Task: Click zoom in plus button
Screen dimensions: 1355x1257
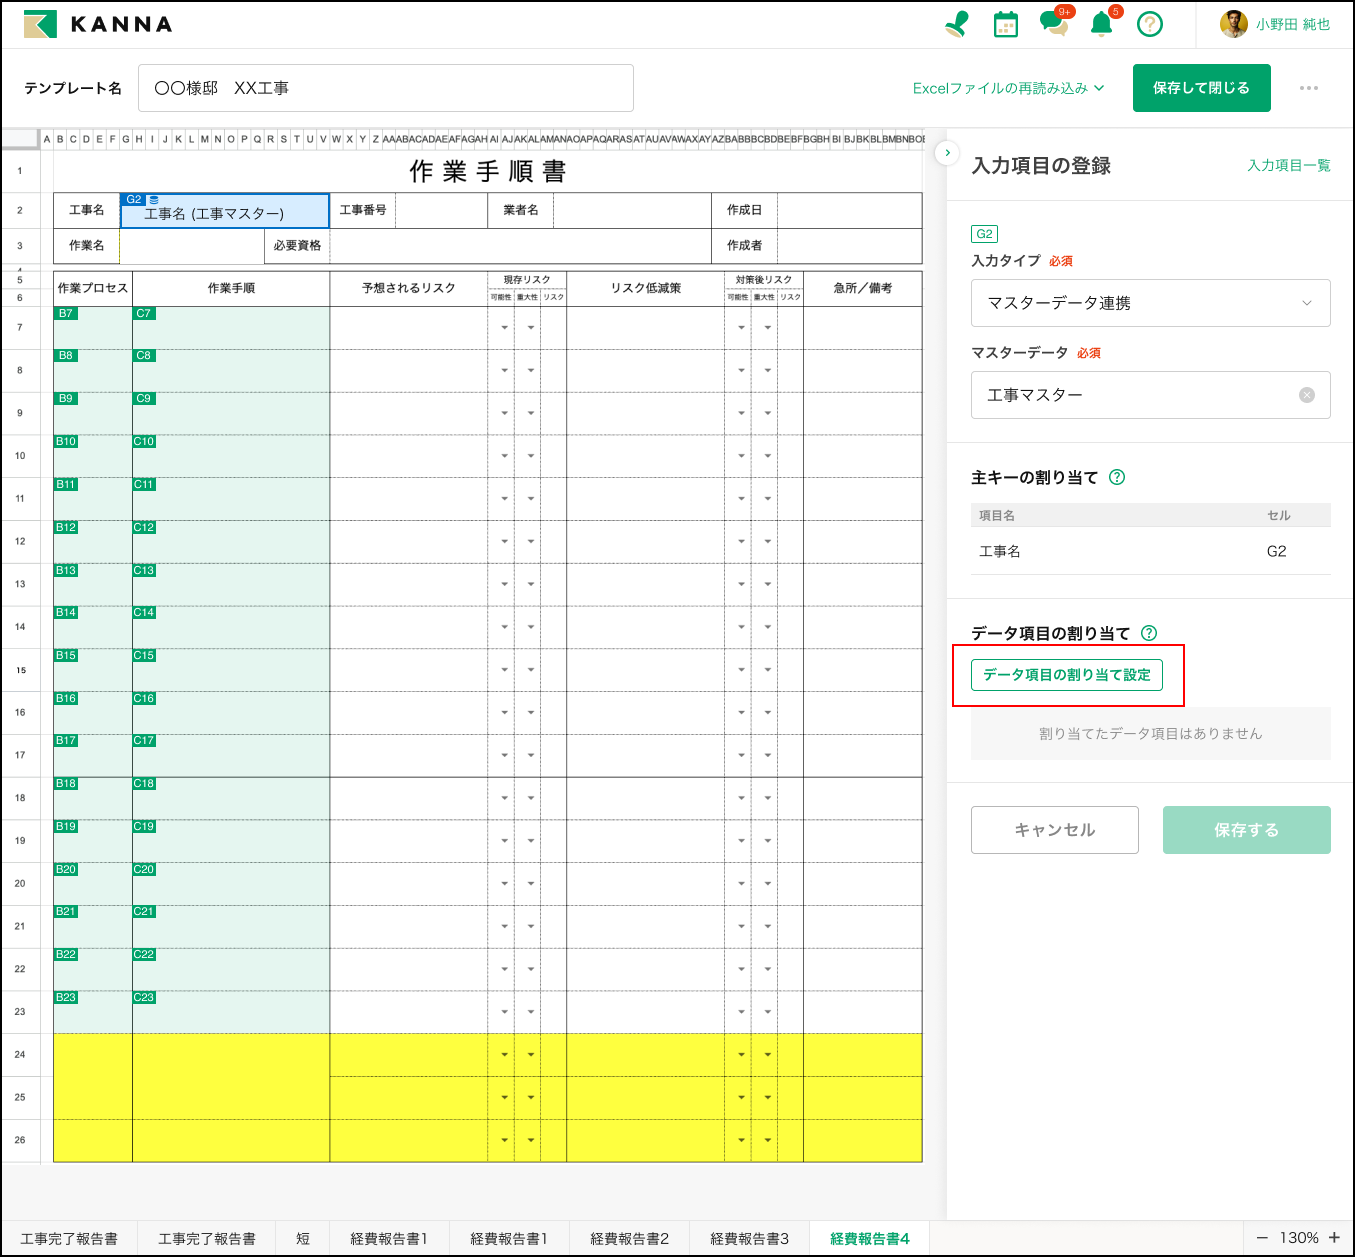Action: (x=1334, y=1238)
